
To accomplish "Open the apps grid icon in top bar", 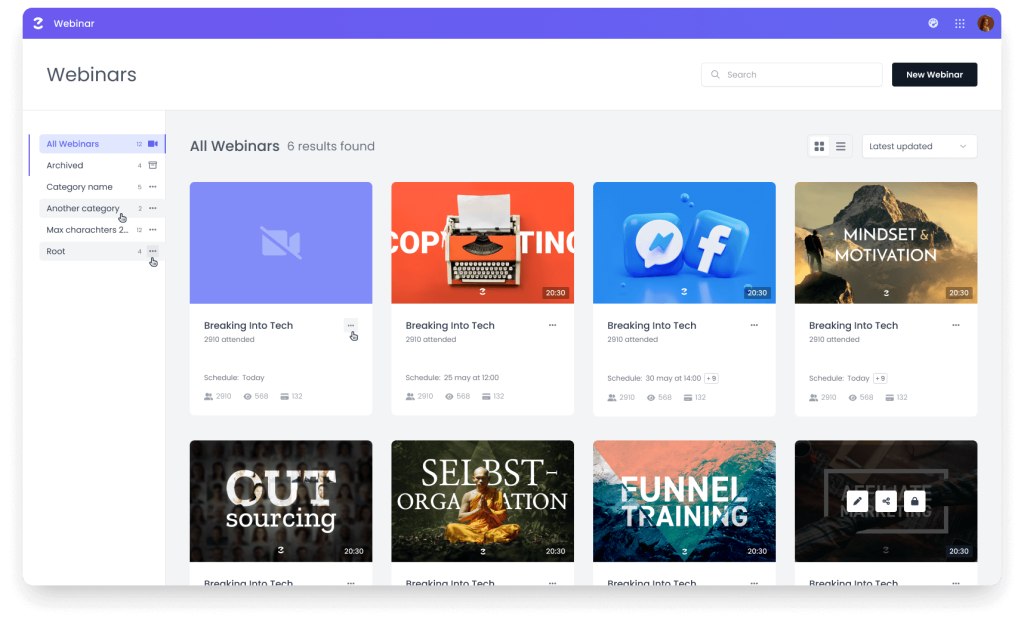I will [960, 23].
